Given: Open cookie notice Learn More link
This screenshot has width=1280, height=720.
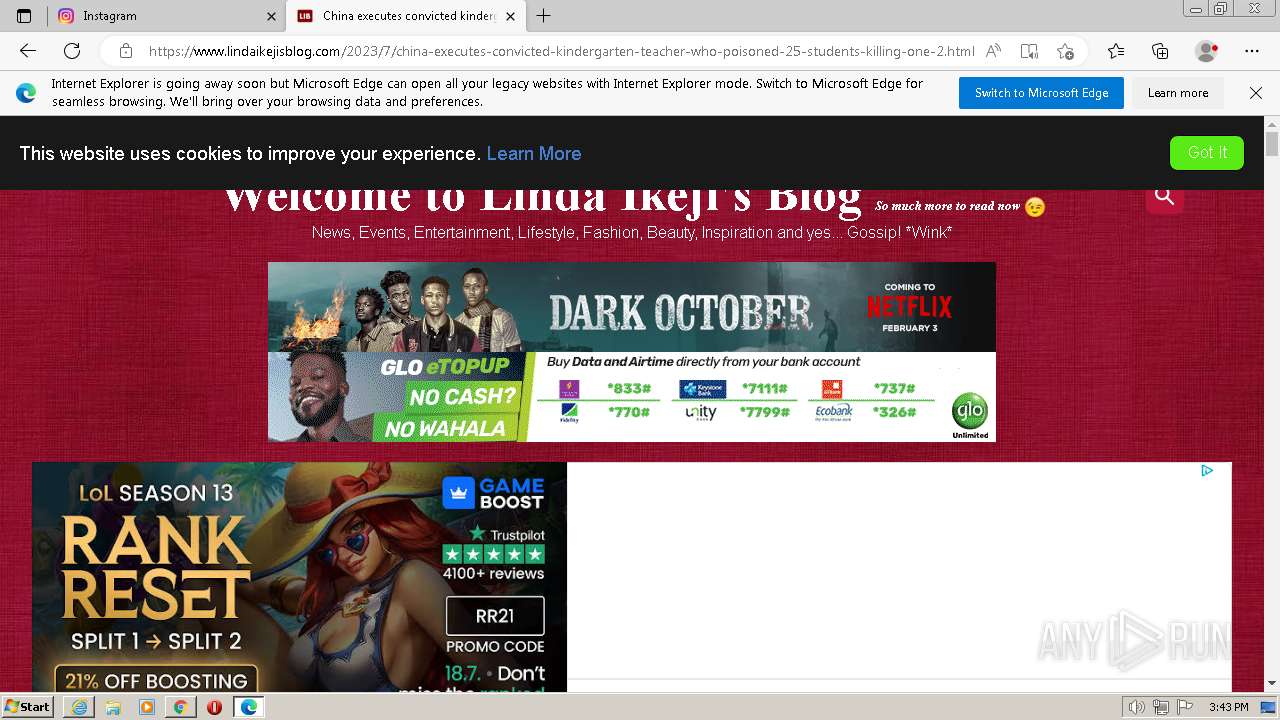Looking at the screenshot, I should [x=534, y=153].
